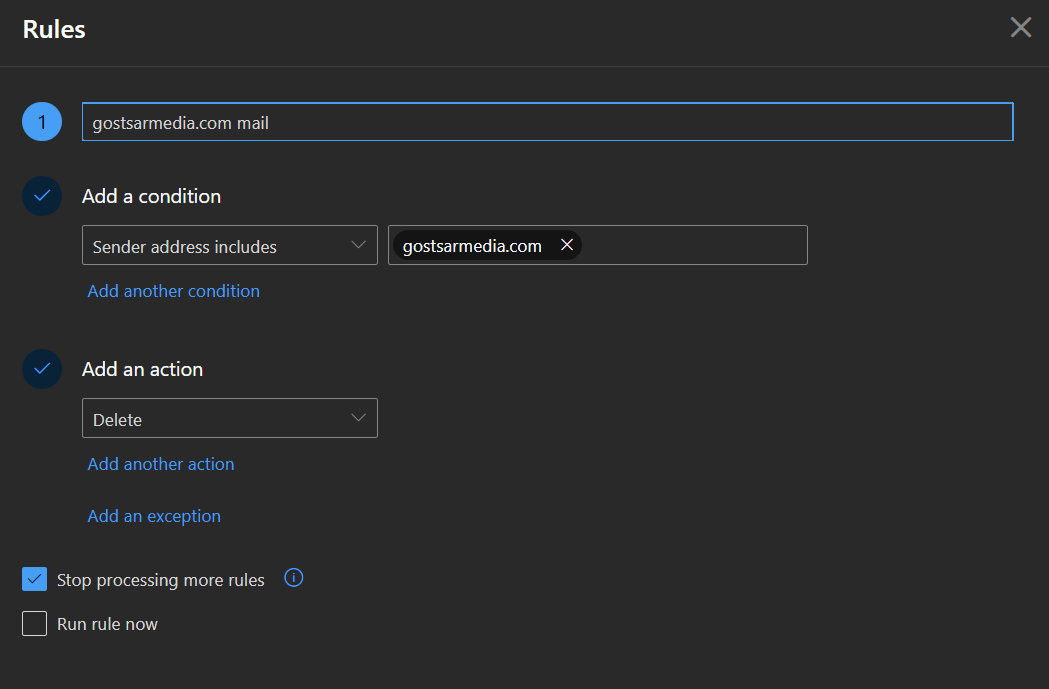Click the checkmark icon beside Add an action
Viewport: 1049px width, 689px height.
(x=42, y=369)
